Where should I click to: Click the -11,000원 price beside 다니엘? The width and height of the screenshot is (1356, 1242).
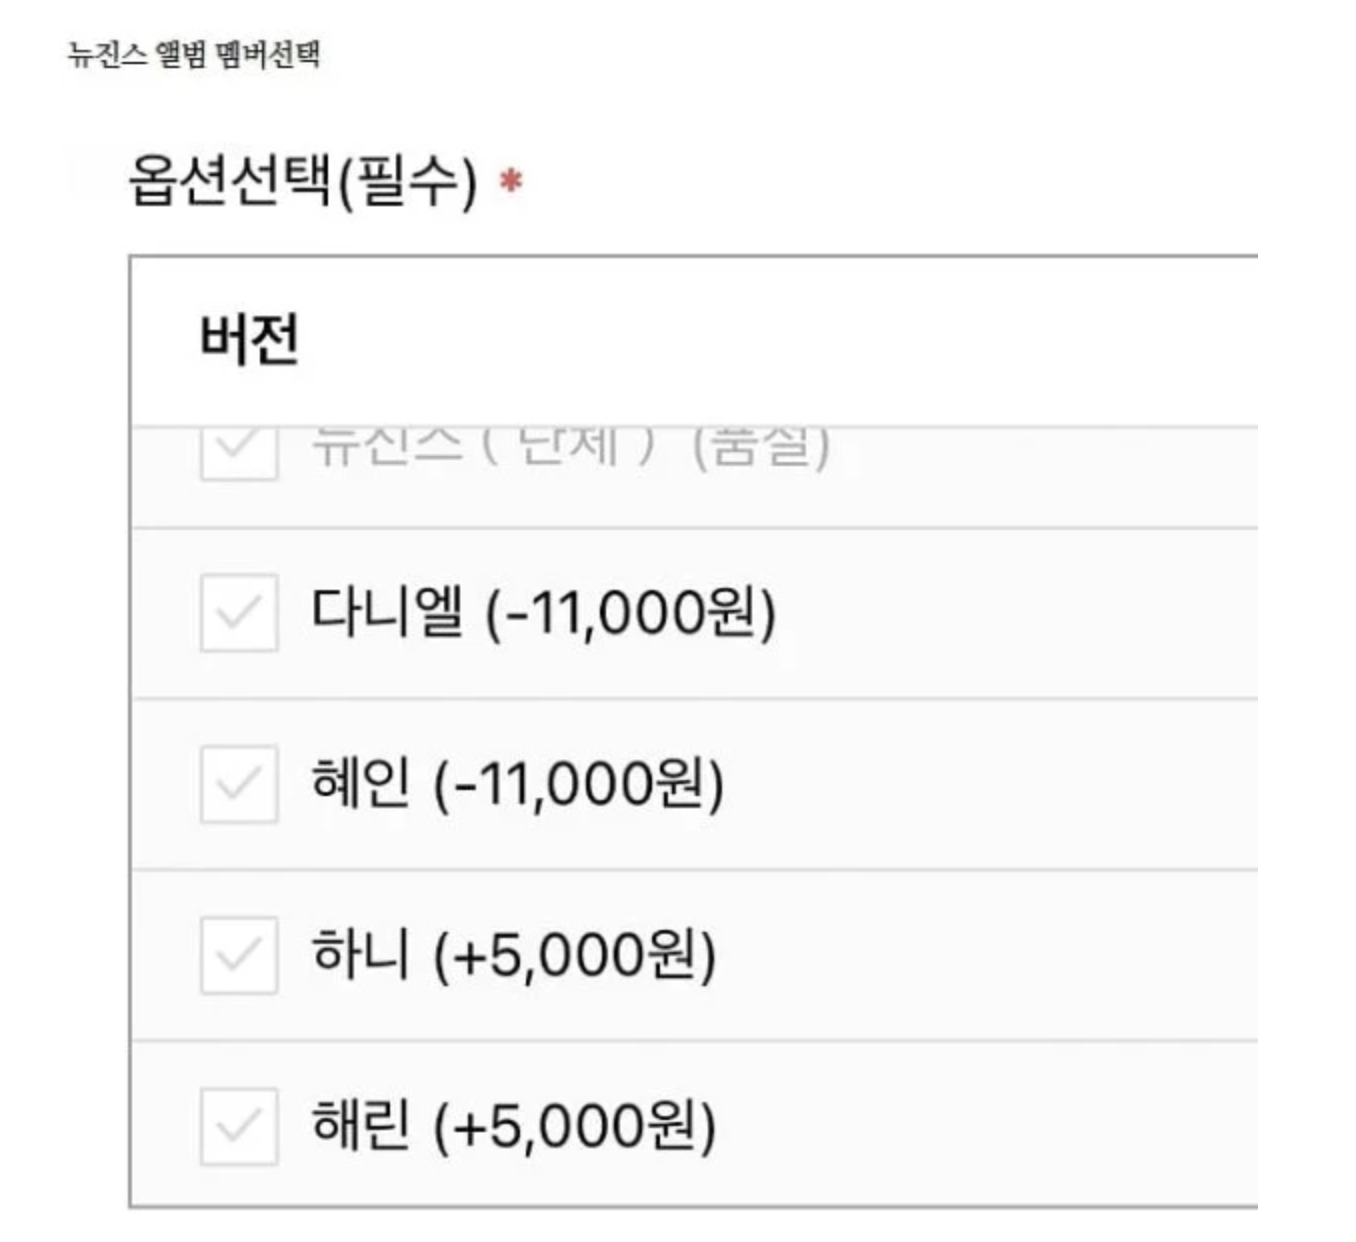631,613
